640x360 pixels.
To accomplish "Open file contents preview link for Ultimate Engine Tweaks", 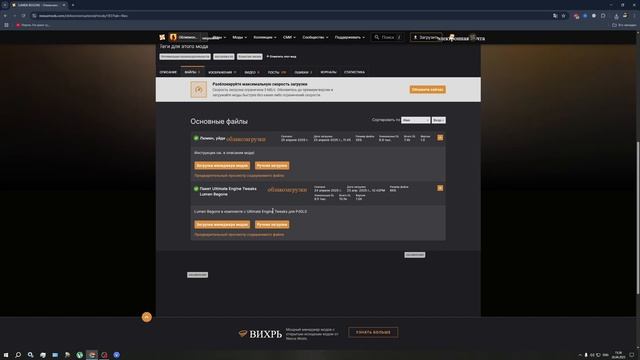I will (239, 234).
